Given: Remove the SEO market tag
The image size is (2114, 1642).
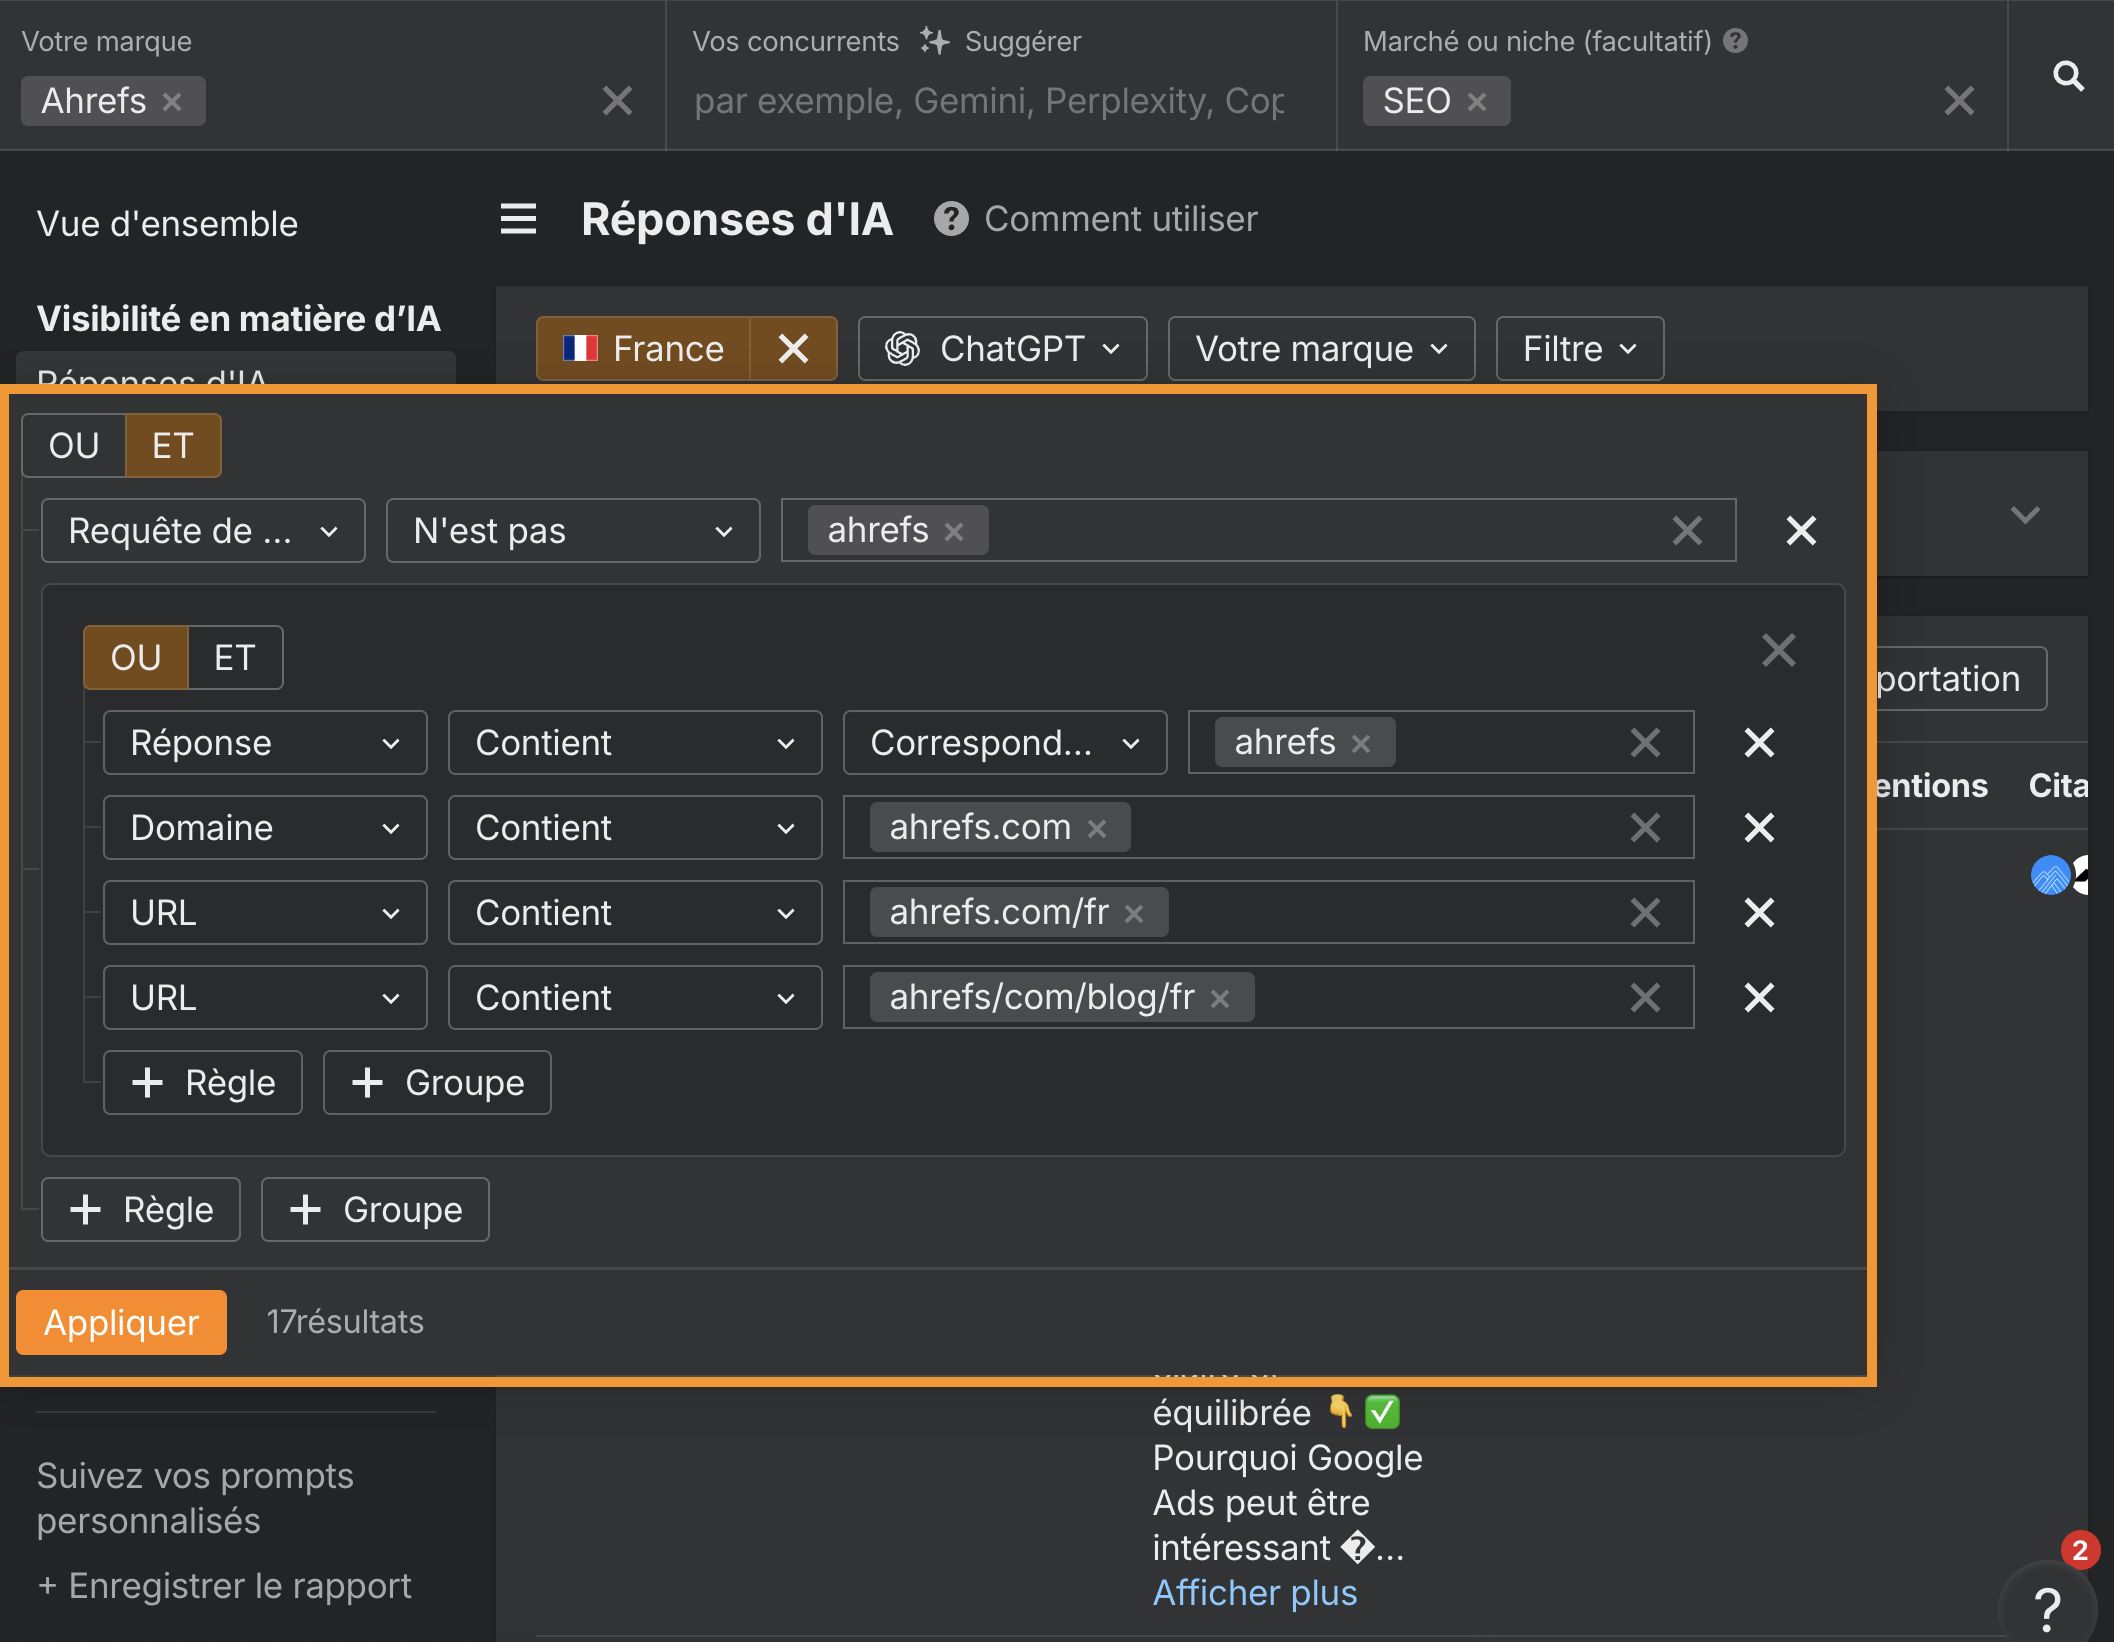Looking at the screenshot, I should coord(1477,102).
